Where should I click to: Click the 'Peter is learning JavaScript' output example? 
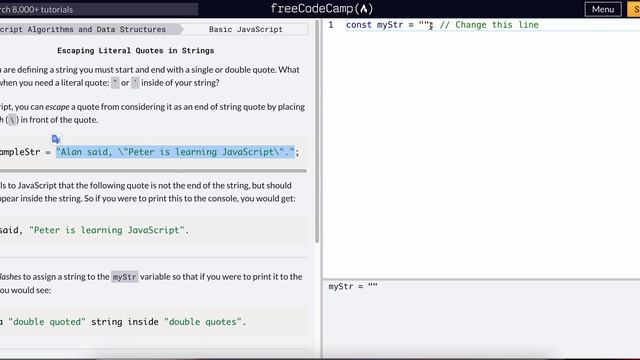[107, 230]
